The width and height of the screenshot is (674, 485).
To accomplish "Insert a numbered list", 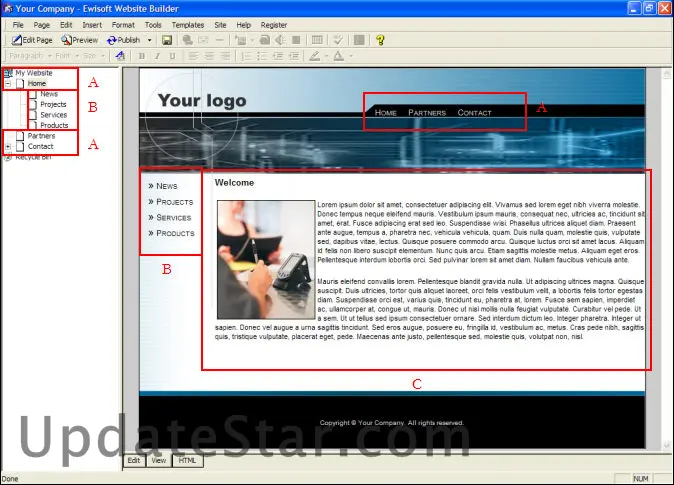I will coord(246,56).
